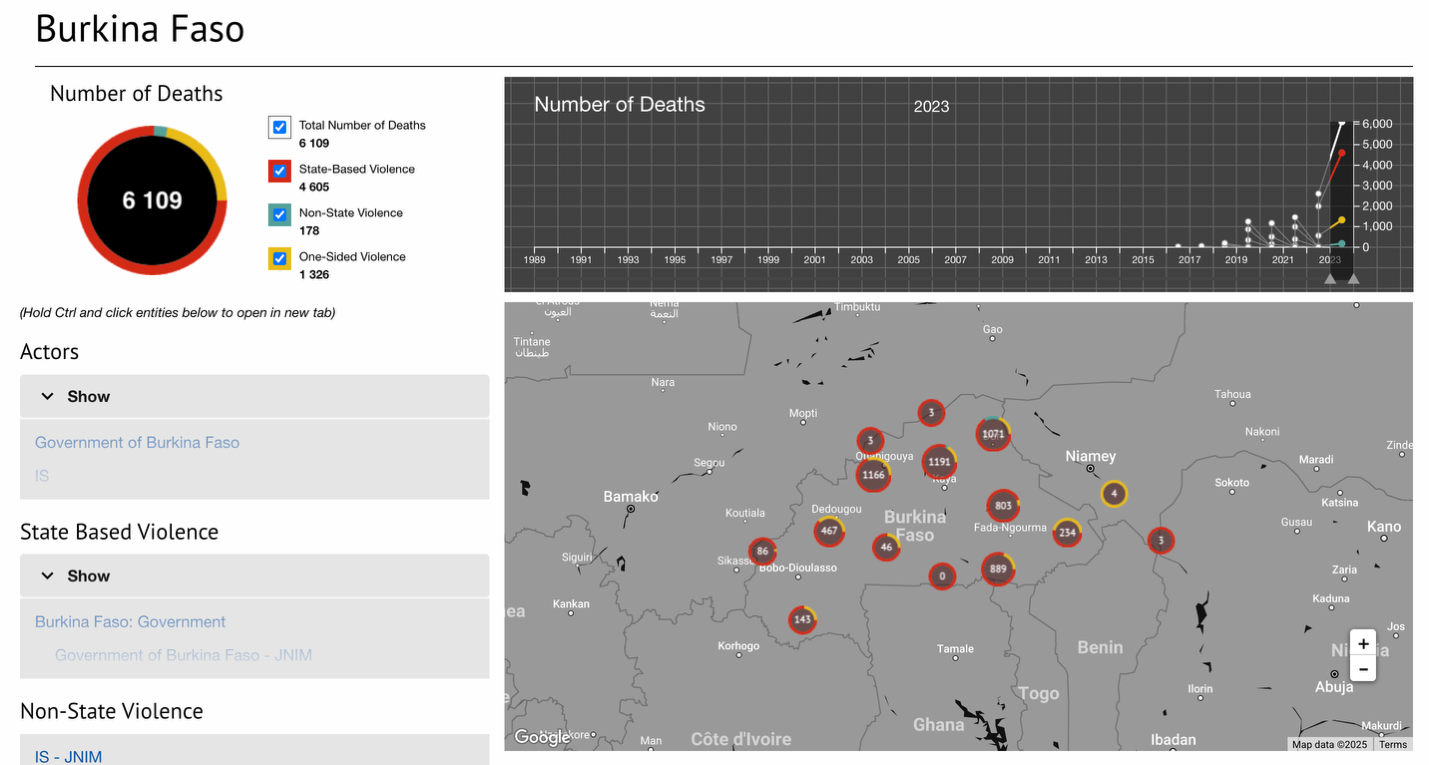
Task: Uncheck Total Number of Deaths checkbox
Action: click(x=280, y=127)
